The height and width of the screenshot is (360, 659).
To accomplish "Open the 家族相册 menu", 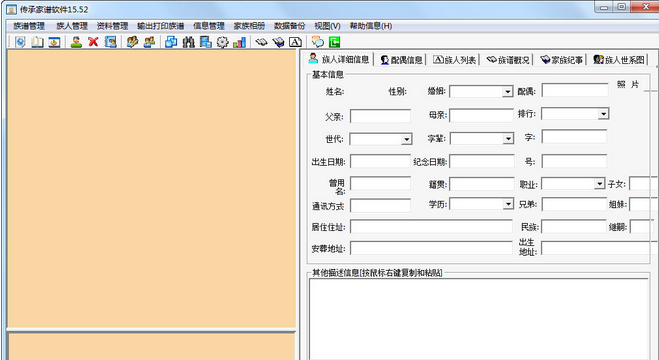I will (249, 26).
